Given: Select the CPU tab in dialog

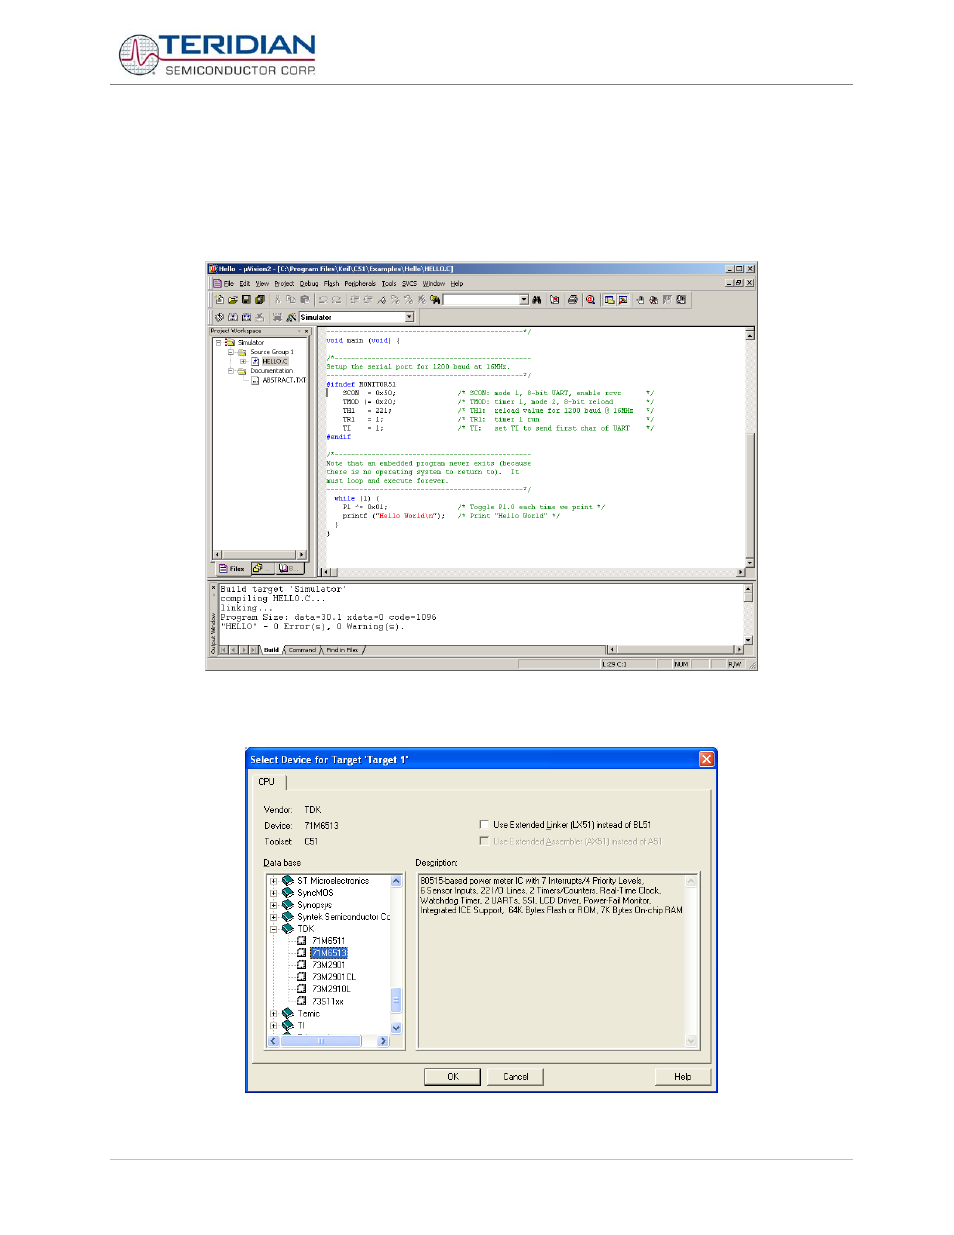Looking at the screenshot, I should 267,782.
